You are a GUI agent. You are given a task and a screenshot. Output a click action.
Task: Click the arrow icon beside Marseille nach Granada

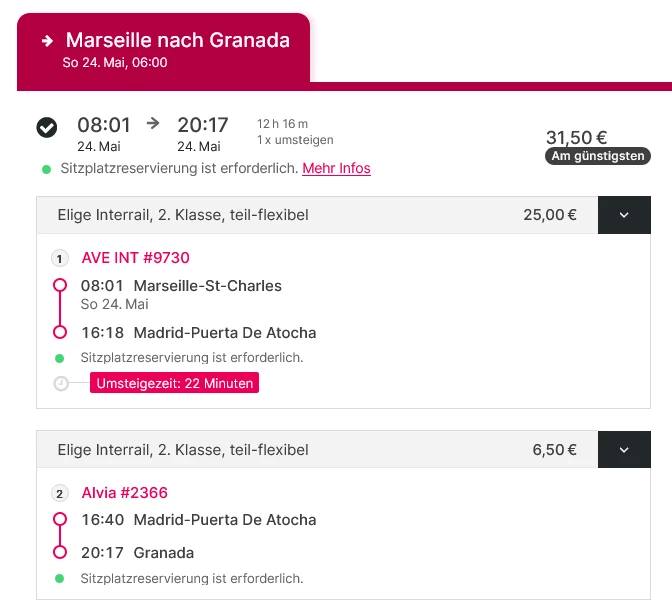click(x=47, y=41)
